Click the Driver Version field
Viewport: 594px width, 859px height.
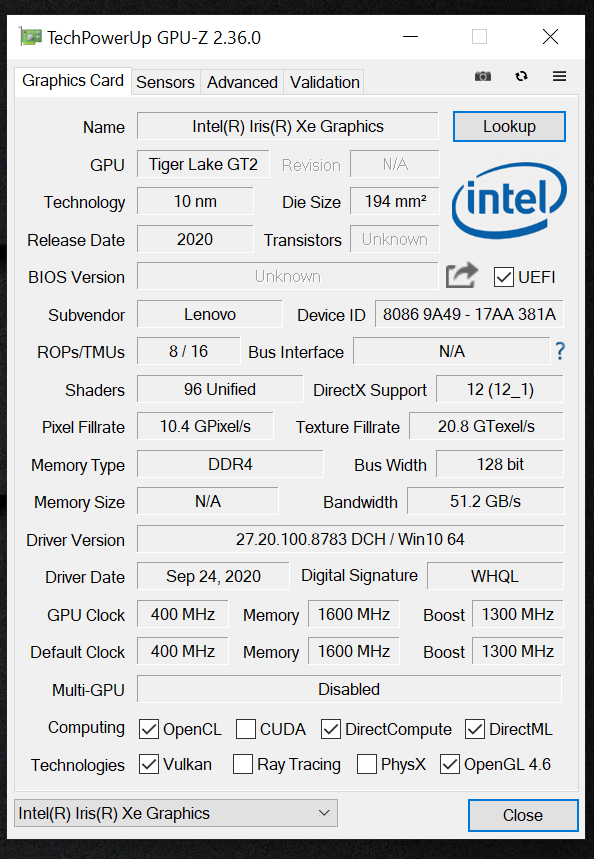coord(350,539)
